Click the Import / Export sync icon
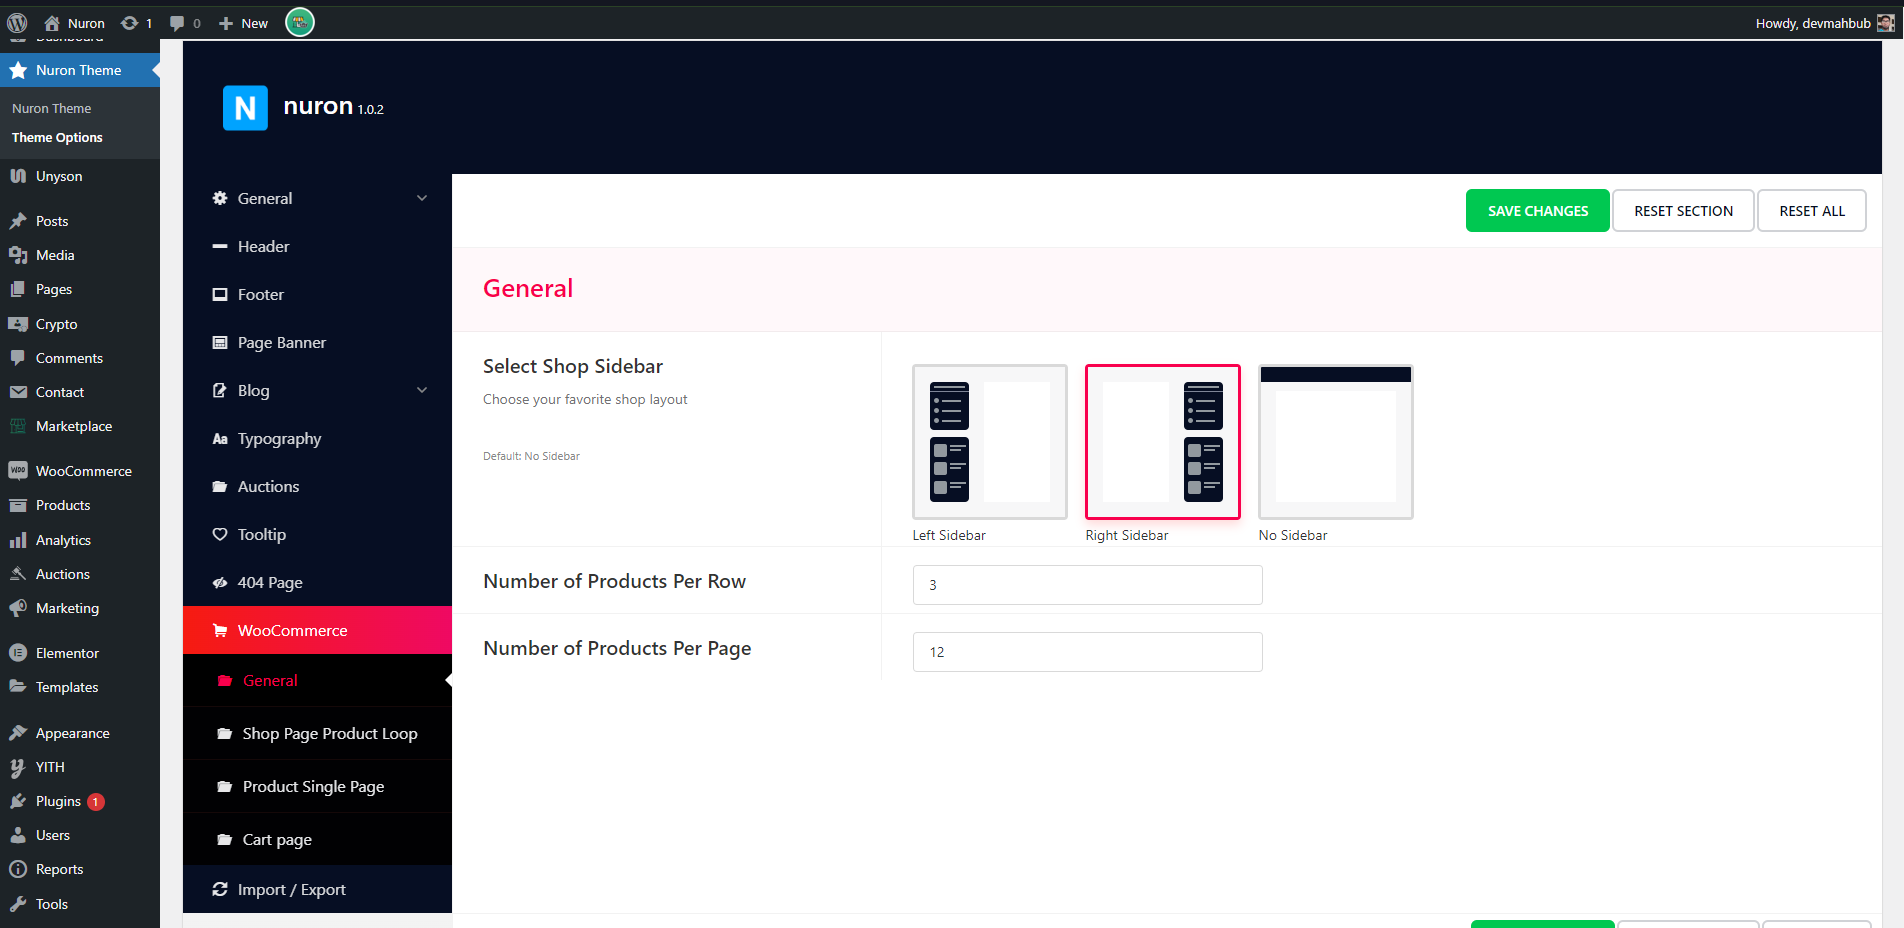Viewport: 1904px width, 928px height. click(220, 889)
